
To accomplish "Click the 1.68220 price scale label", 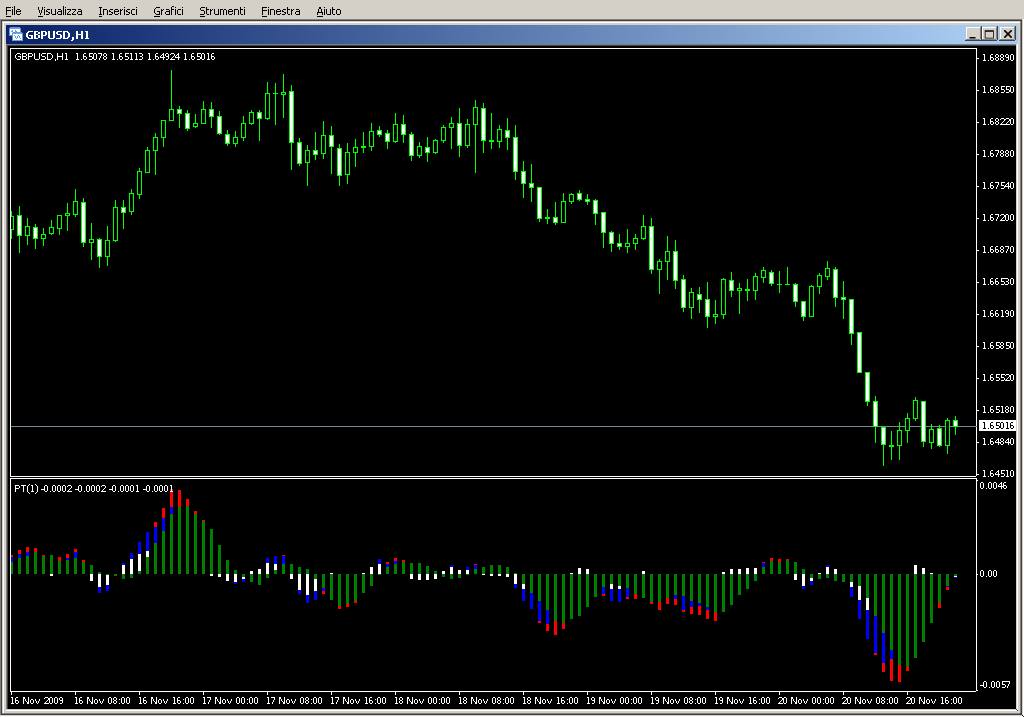I will 999,121.
